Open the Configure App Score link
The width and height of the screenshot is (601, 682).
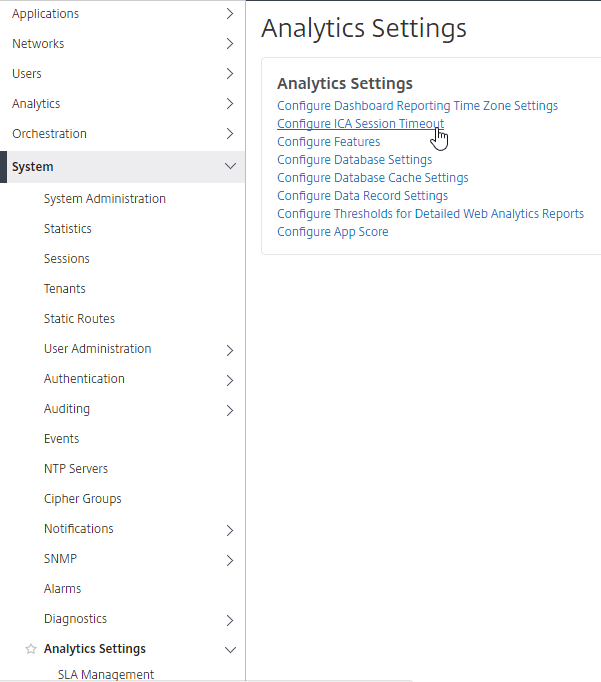tap(333, 232)
